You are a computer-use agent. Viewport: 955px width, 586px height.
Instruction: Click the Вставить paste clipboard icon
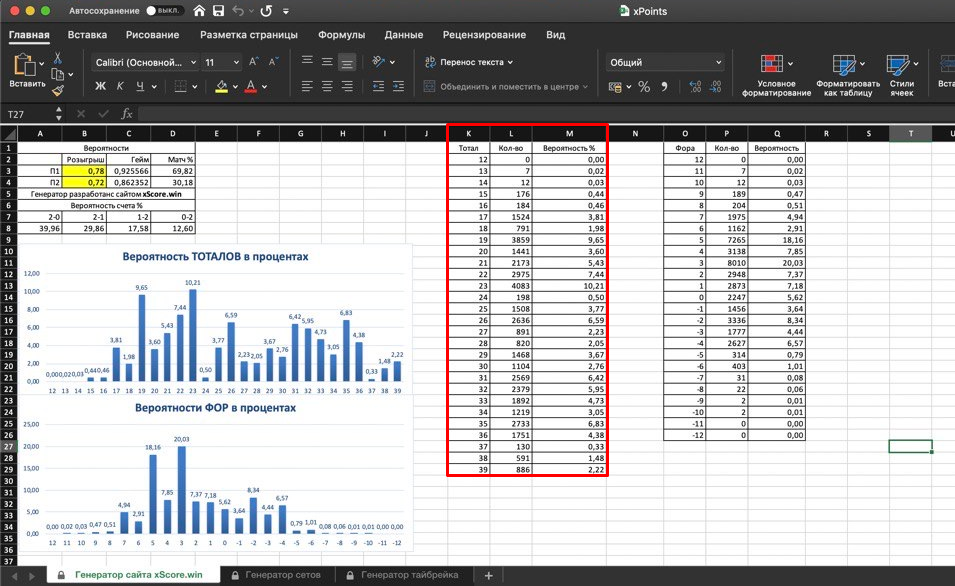(x=24, y=65)
